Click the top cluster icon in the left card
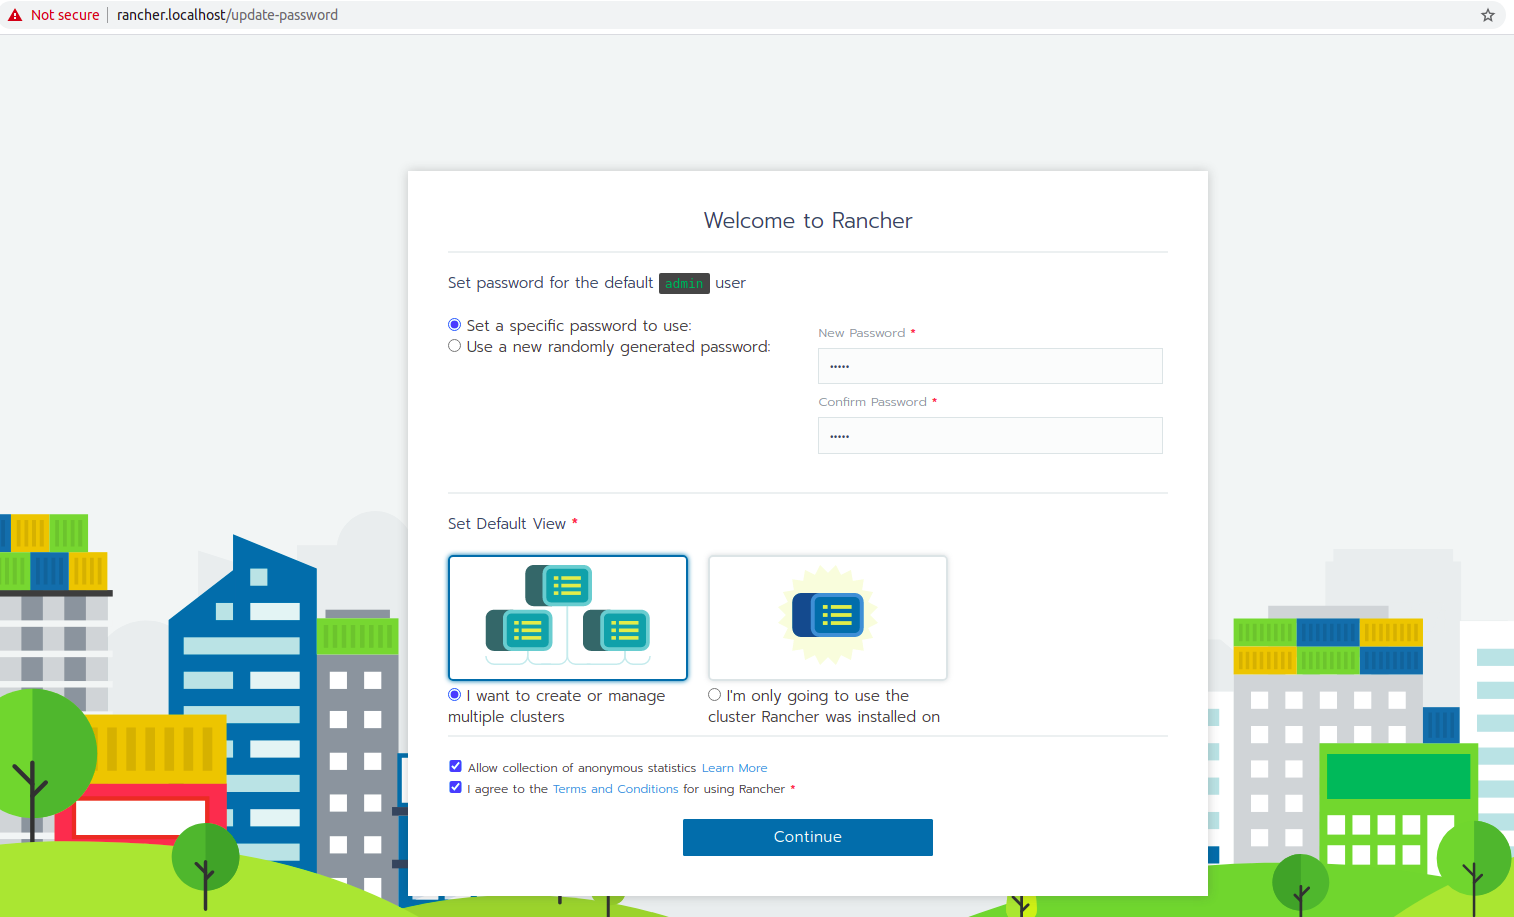Viewport: 1514px width, 917px height. (x=557, y=586)
